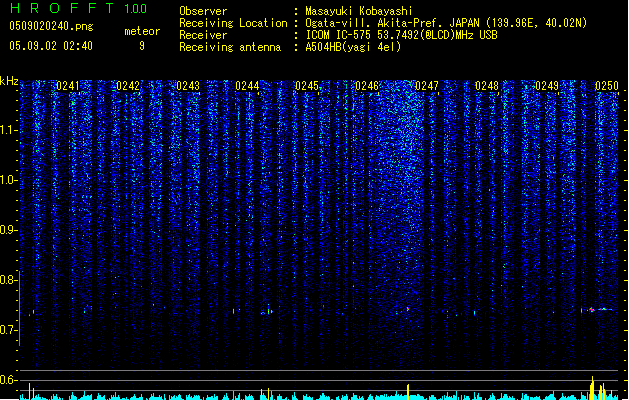Image resolution: width=629 pixels, height=400 pixels.
Task: Click the 0241 time marker
Action: [68, 86]
